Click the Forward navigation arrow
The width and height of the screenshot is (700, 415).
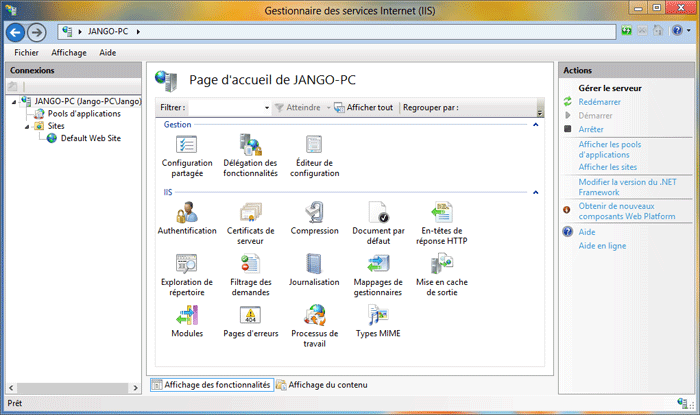pos(37,32)
